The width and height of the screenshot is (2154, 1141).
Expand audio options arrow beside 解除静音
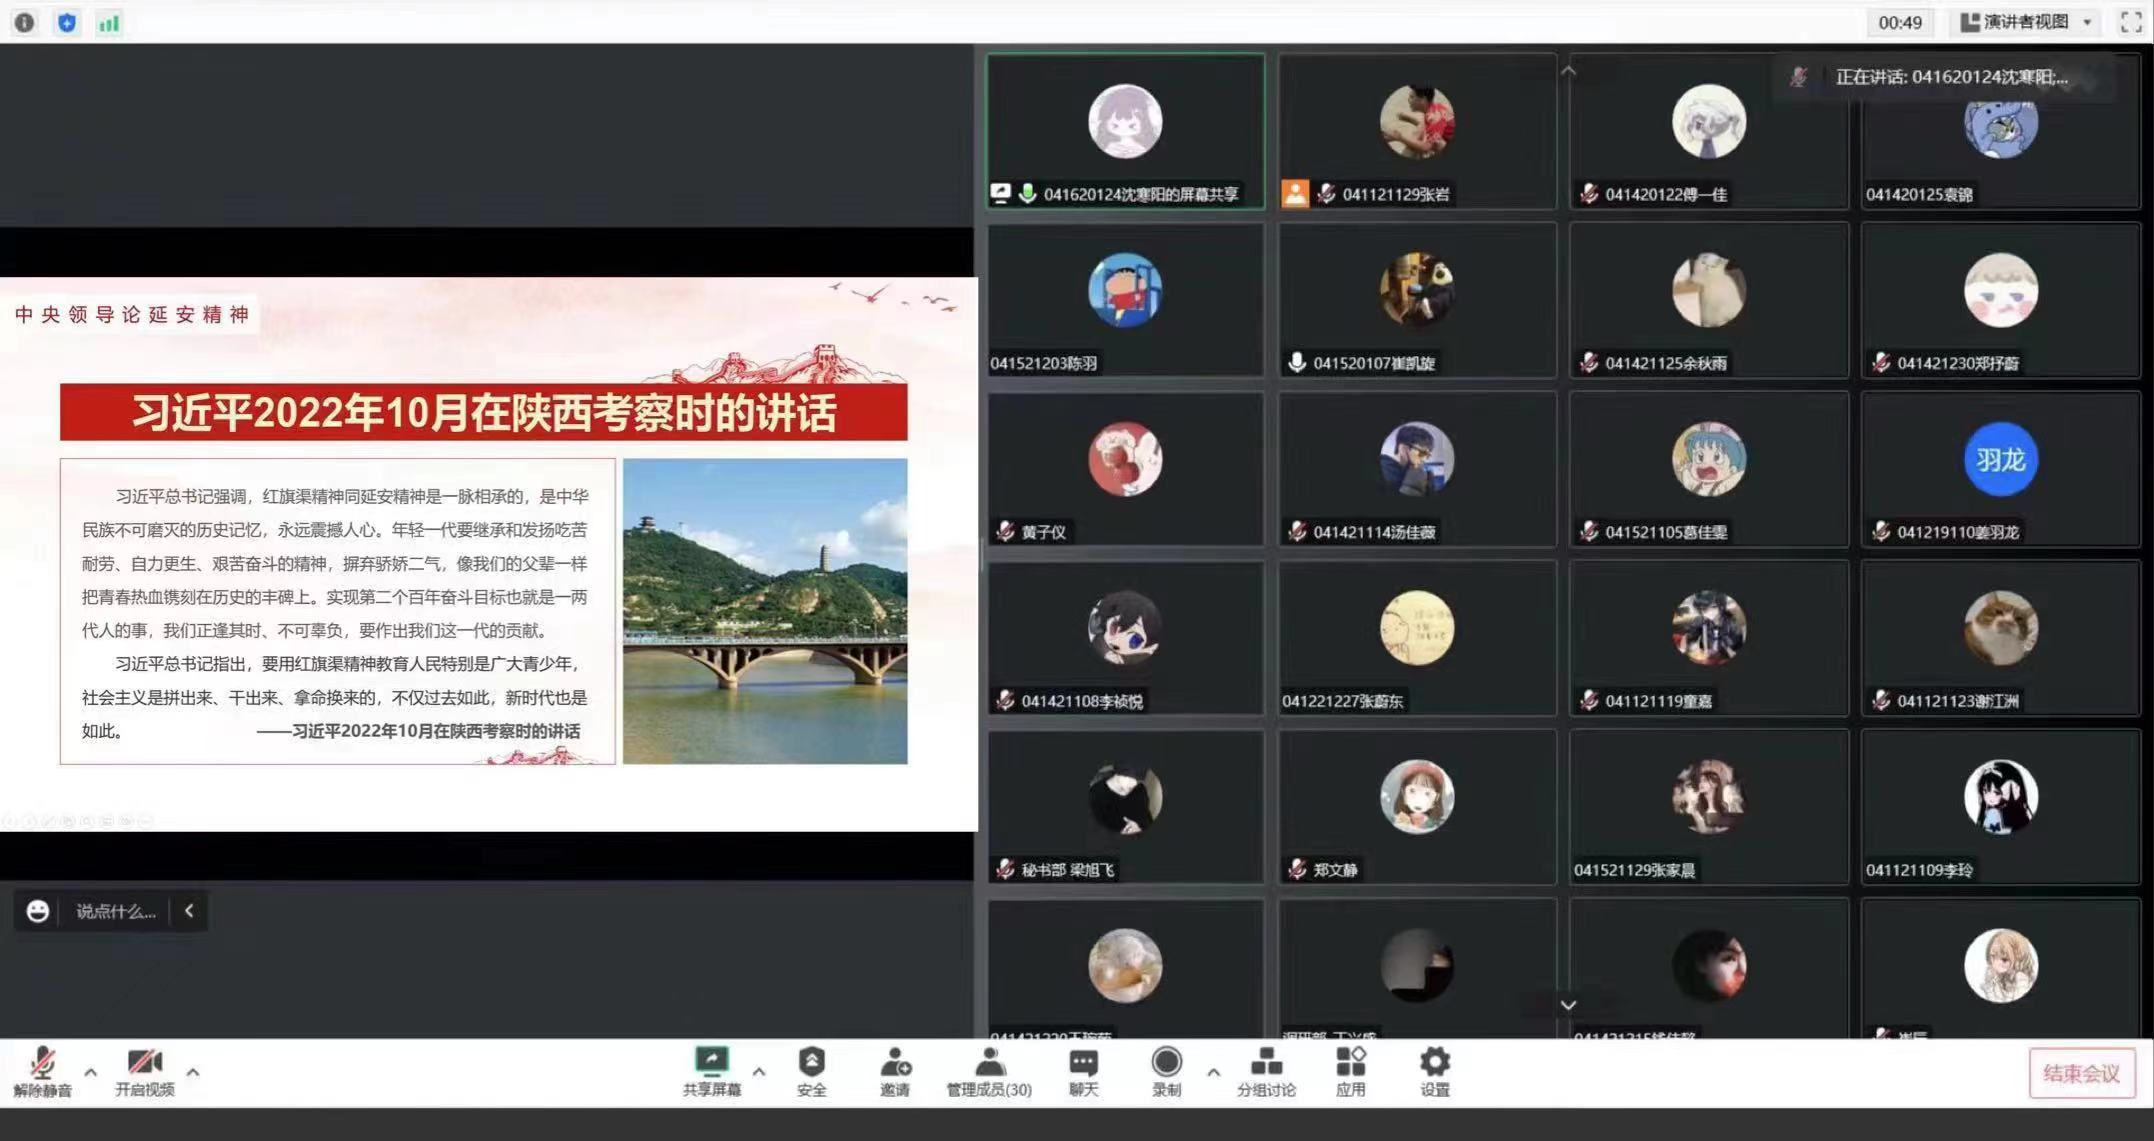91,1072
